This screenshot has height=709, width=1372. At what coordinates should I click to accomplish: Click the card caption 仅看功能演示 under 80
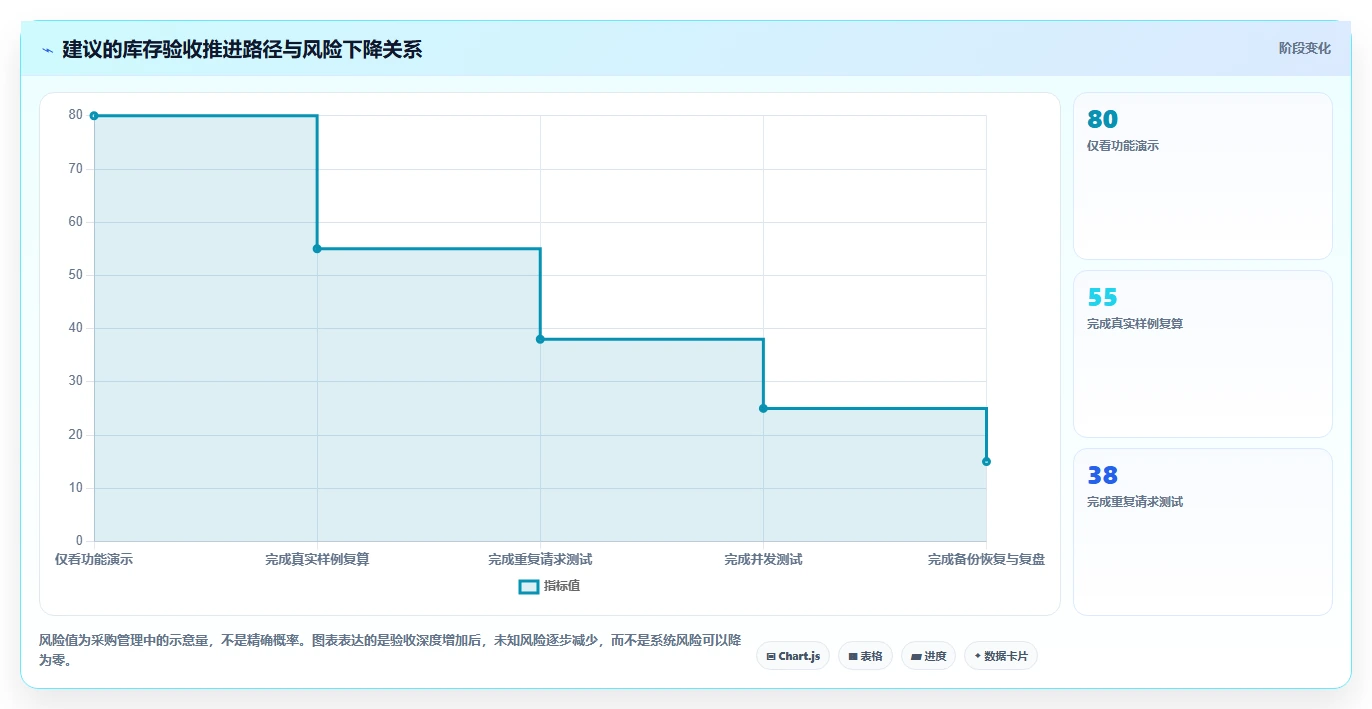(1123, 146)
